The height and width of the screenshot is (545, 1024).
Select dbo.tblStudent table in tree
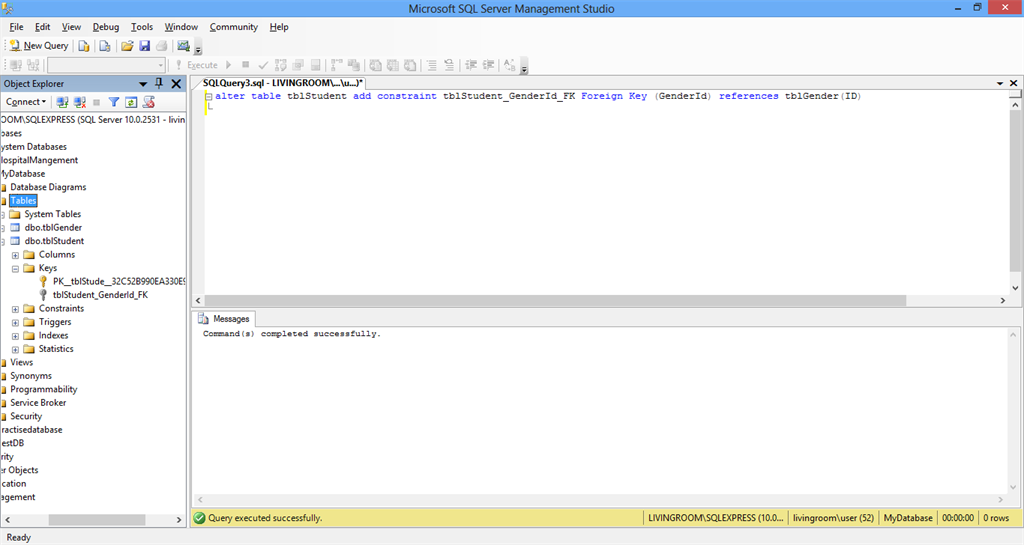(54, 241)
